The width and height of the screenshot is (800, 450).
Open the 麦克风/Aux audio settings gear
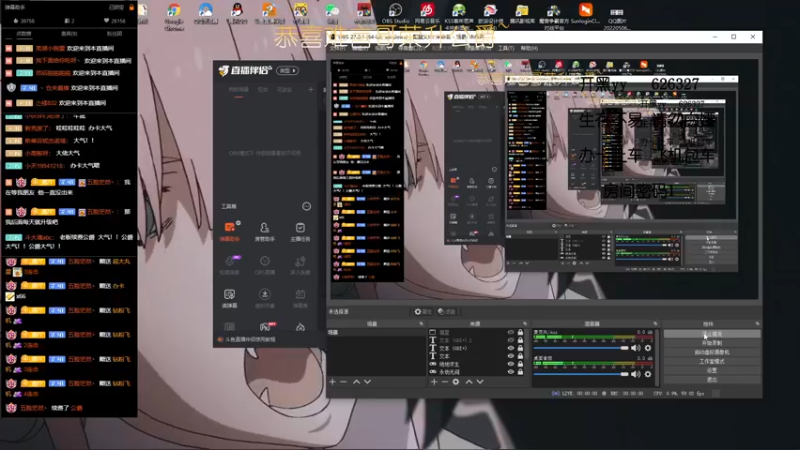(x=648, y=348)
